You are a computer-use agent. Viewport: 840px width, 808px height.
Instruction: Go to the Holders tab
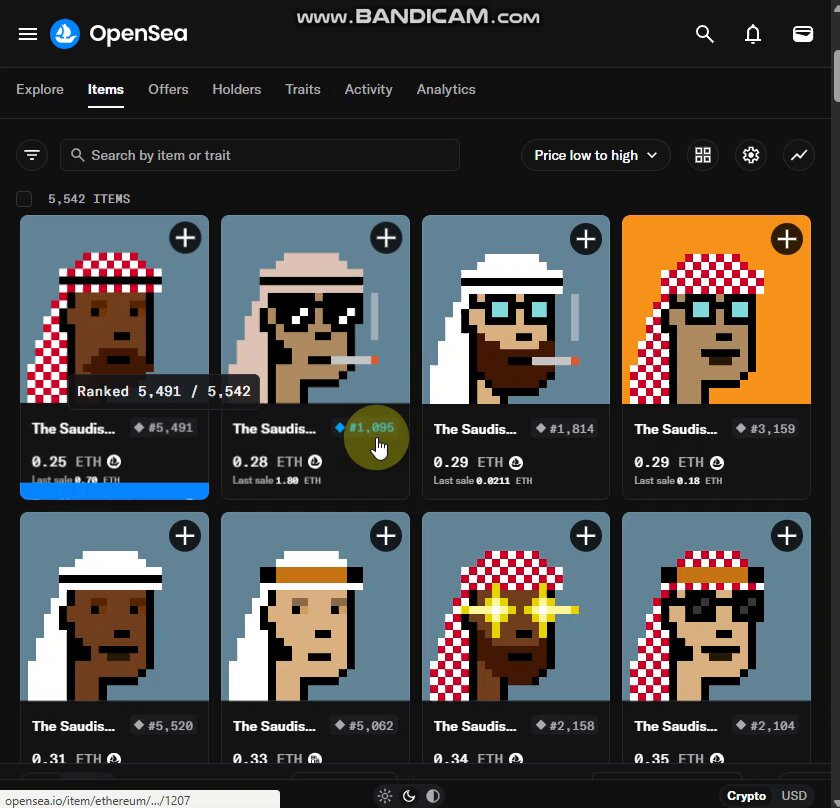point(237,89)
